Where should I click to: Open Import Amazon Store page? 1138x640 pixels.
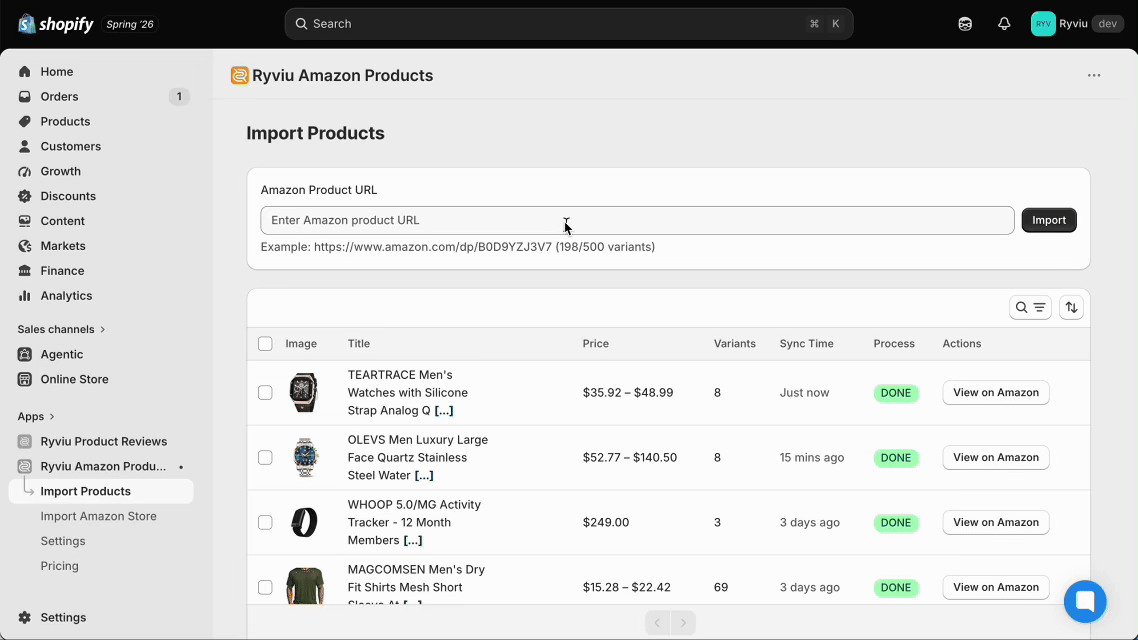click(x=99, y=516)
